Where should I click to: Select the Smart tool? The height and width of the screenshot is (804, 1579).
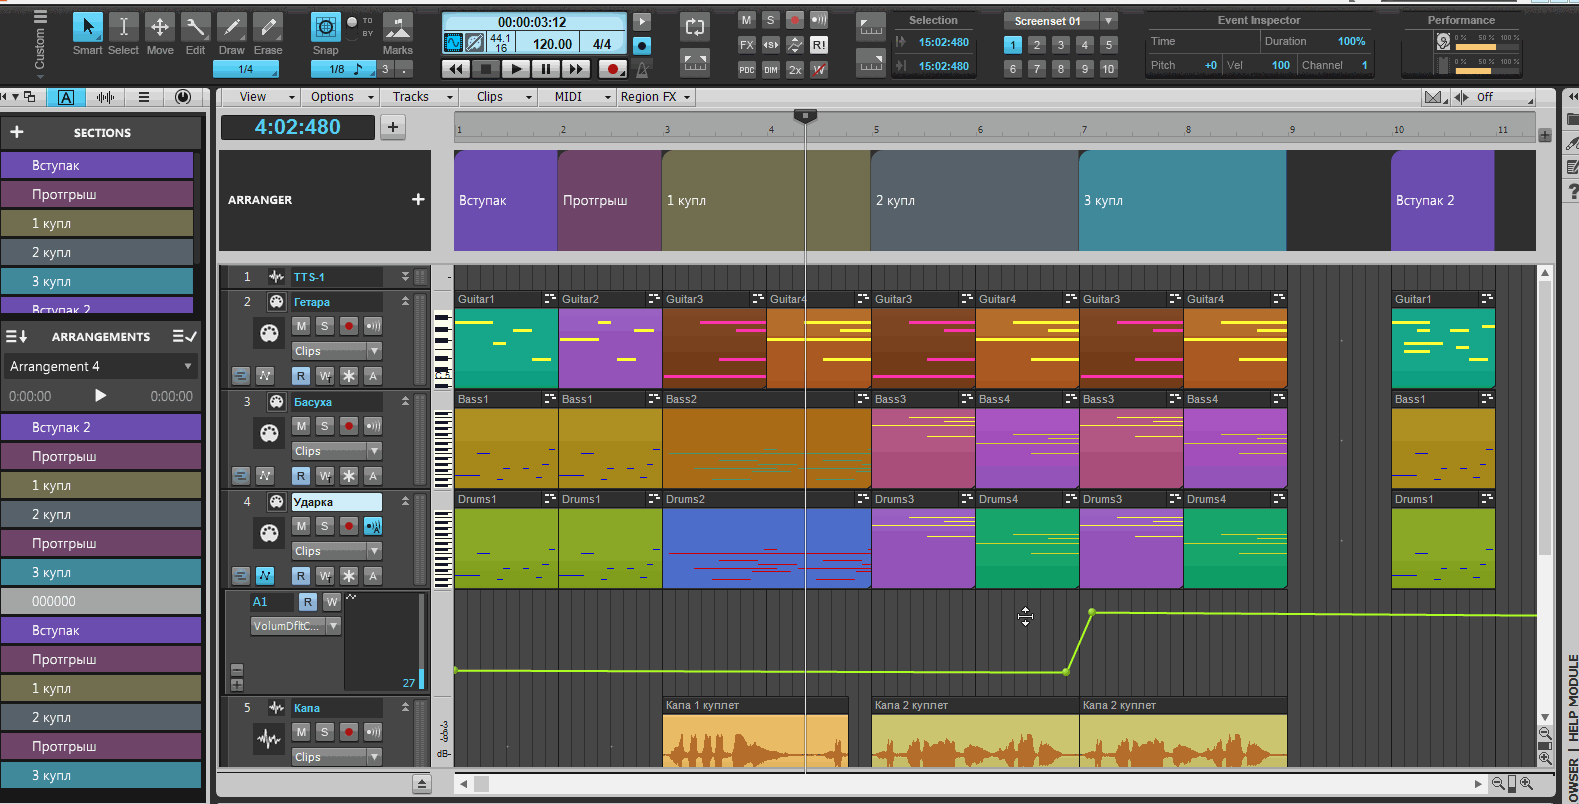[87, 27]
